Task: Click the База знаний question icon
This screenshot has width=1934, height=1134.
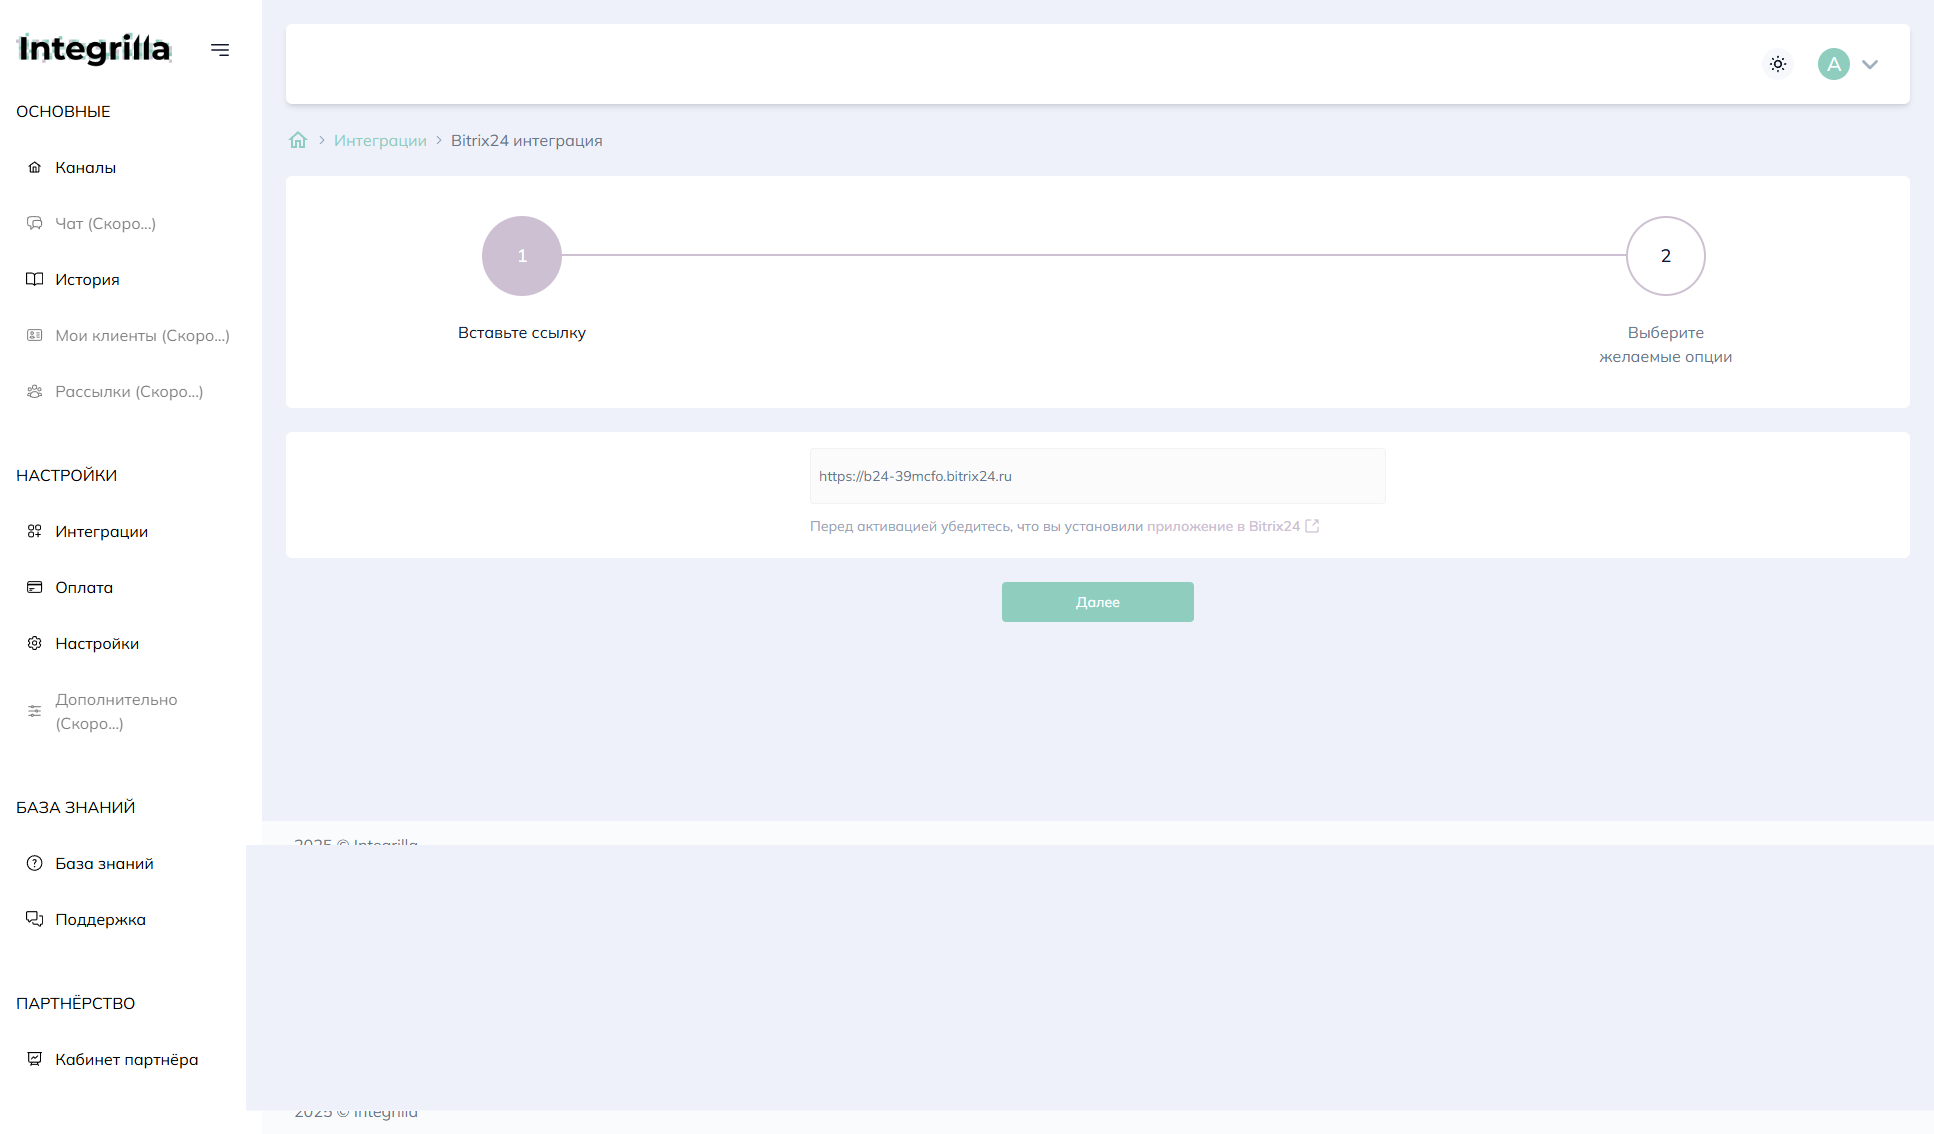Action: click(x=35, y=863)
